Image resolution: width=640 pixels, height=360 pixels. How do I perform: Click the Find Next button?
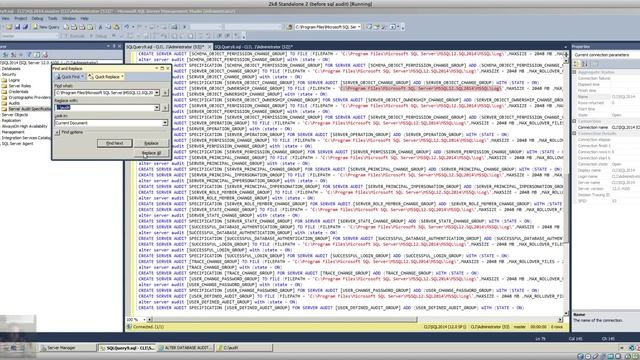[115, 143]
